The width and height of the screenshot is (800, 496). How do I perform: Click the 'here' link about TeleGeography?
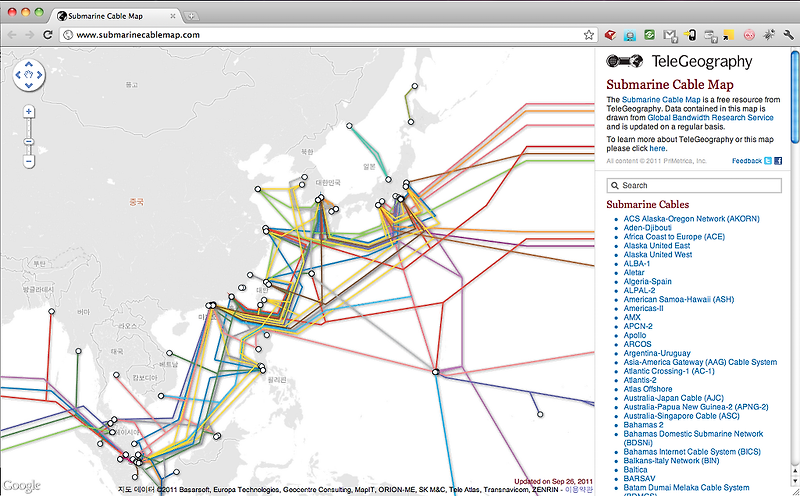pyautogui.click(x=657, y=148)
